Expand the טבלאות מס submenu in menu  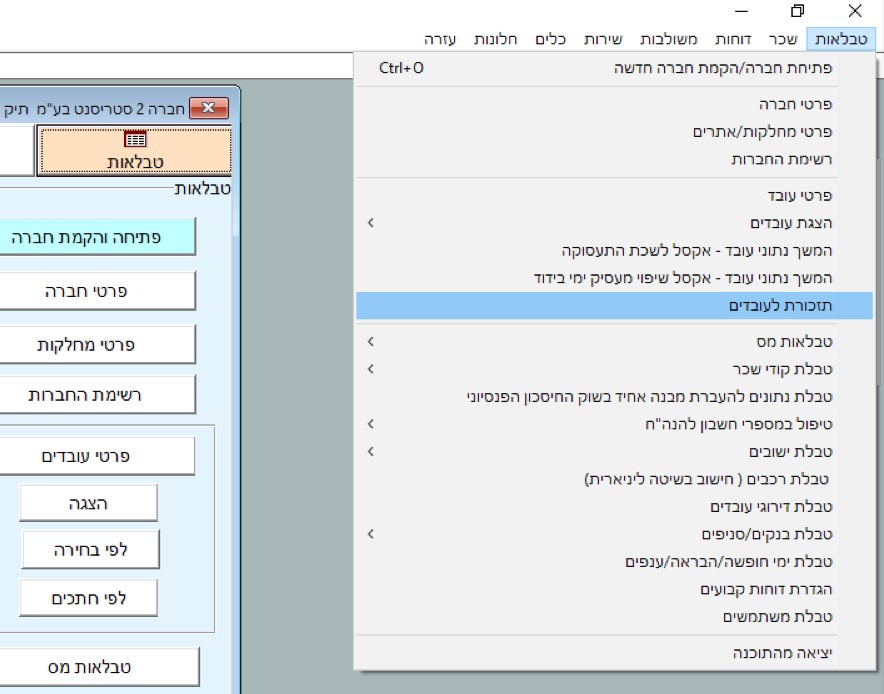tap(615, 342)
